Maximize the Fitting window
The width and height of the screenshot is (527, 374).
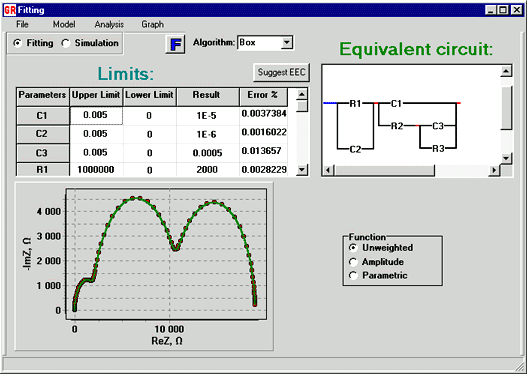pyautogui.click(x=503, y=10)
